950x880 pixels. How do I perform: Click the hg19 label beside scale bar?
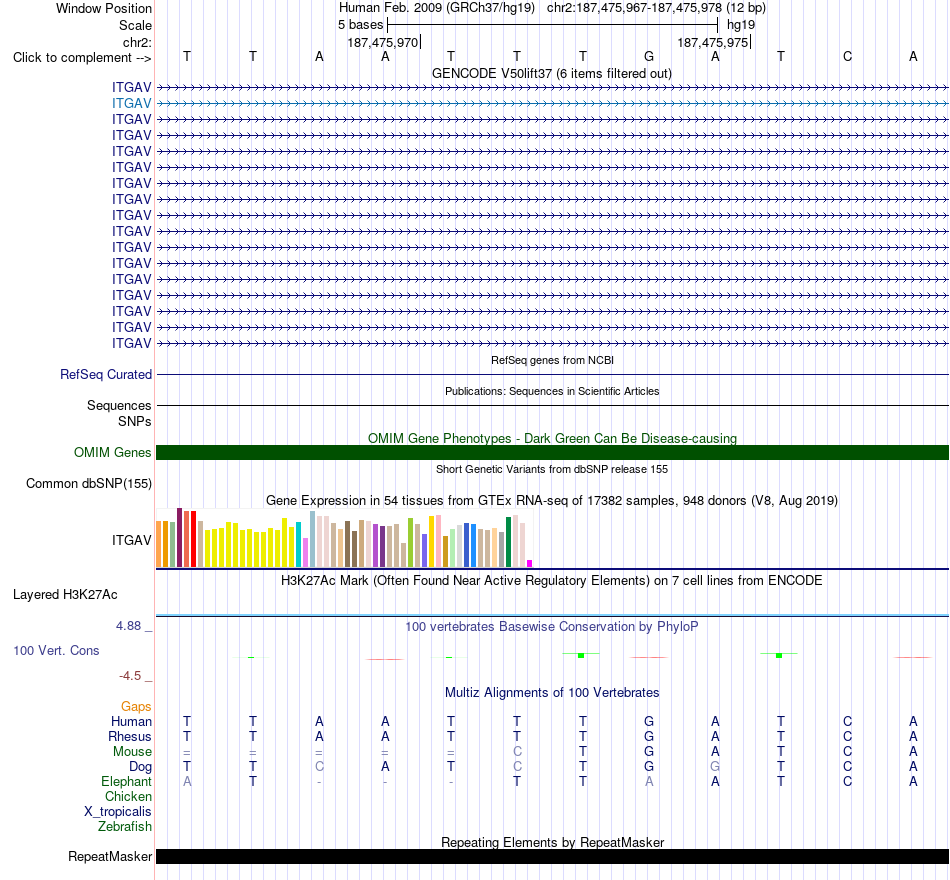741,25
